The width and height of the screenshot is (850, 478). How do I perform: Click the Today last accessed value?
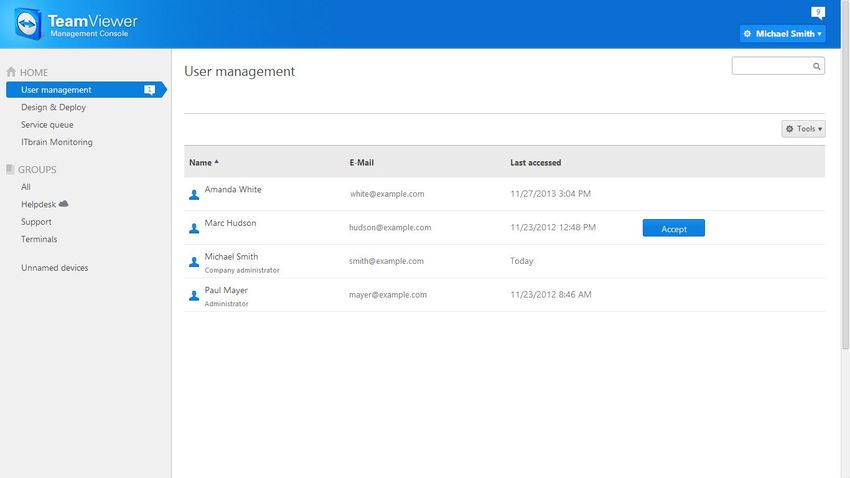coord(521,261)
